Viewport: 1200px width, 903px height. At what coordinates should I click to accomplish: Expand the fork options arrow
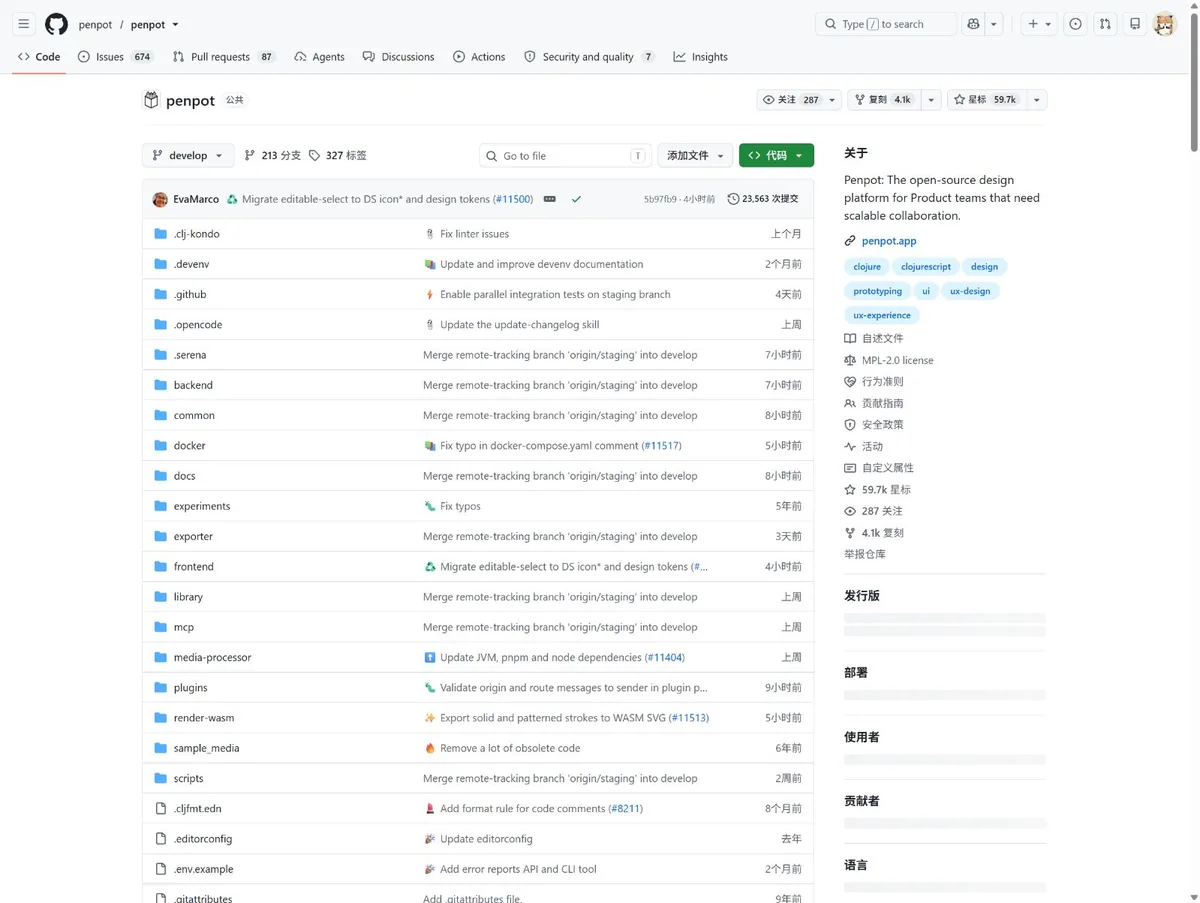[x=931, y=100]
